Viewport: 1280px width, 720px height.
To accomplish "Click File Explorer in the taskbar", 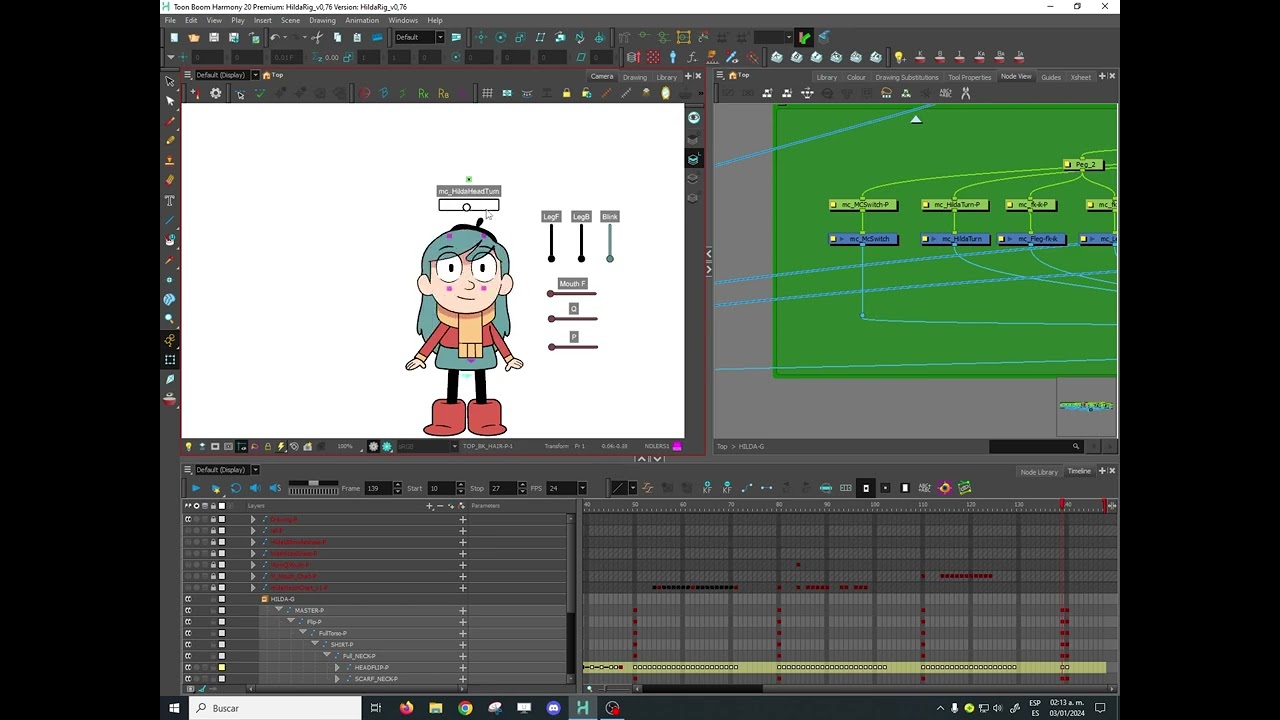I will [x=435, y=708].
